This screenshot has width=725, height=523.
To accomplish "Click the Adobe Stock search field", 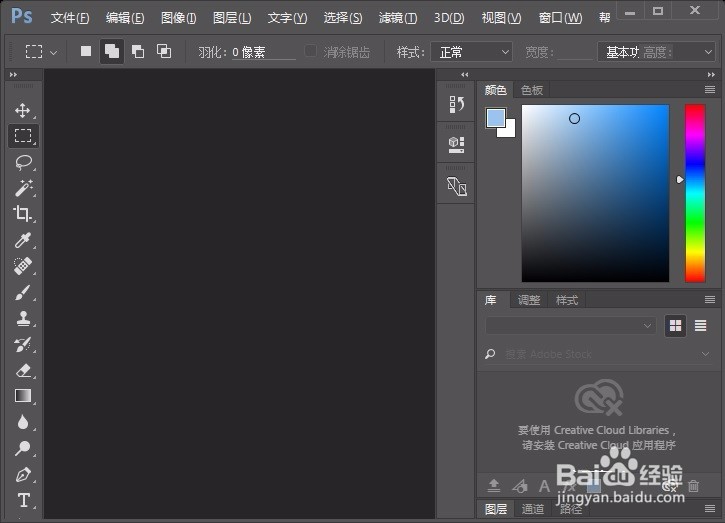I will pyautogui.click(x=601, y=354).
